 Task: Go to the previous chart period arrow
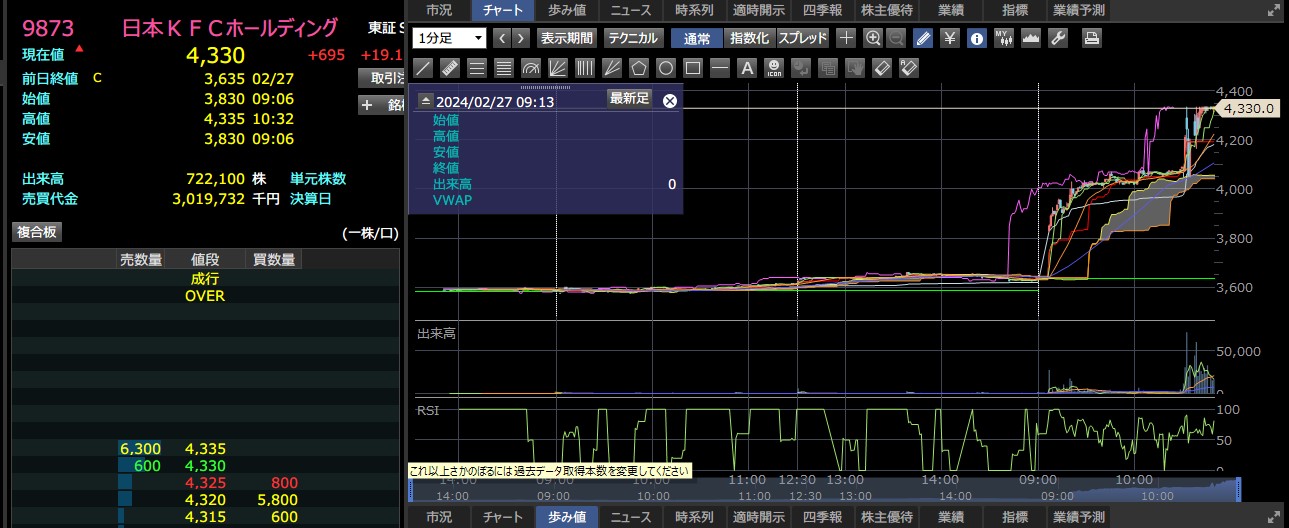502,38
